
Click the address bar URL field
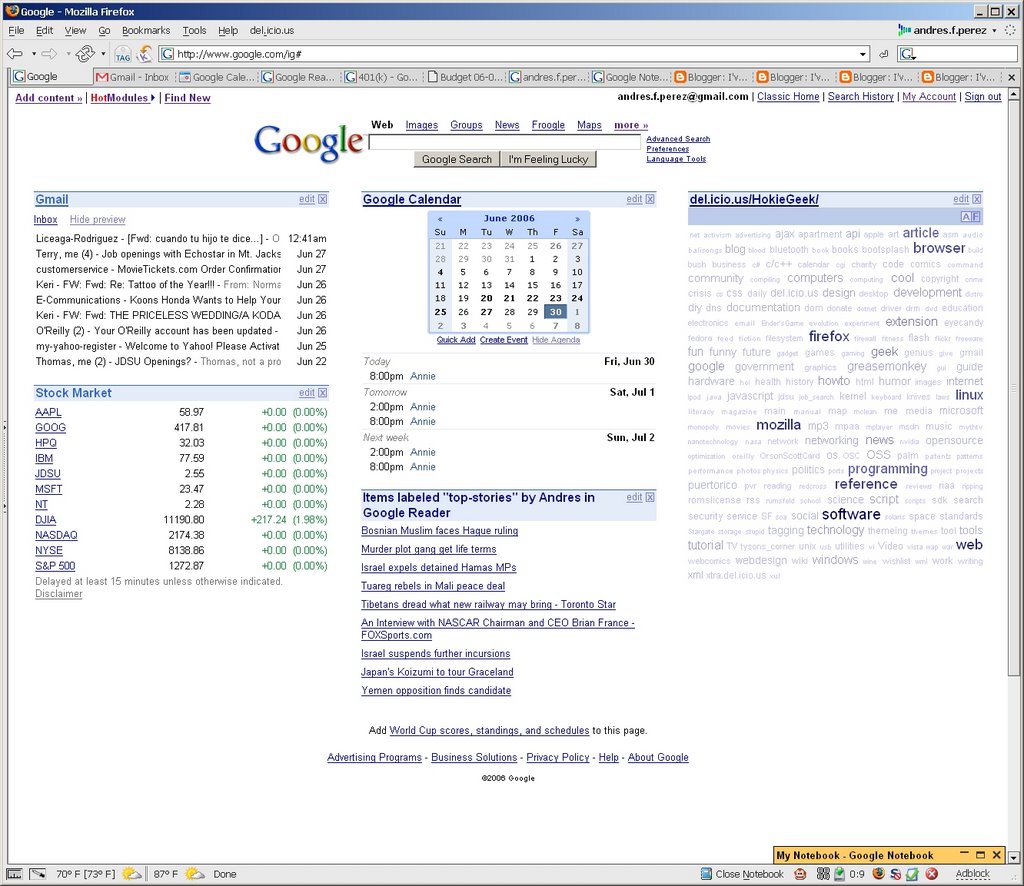click(516, 54)
